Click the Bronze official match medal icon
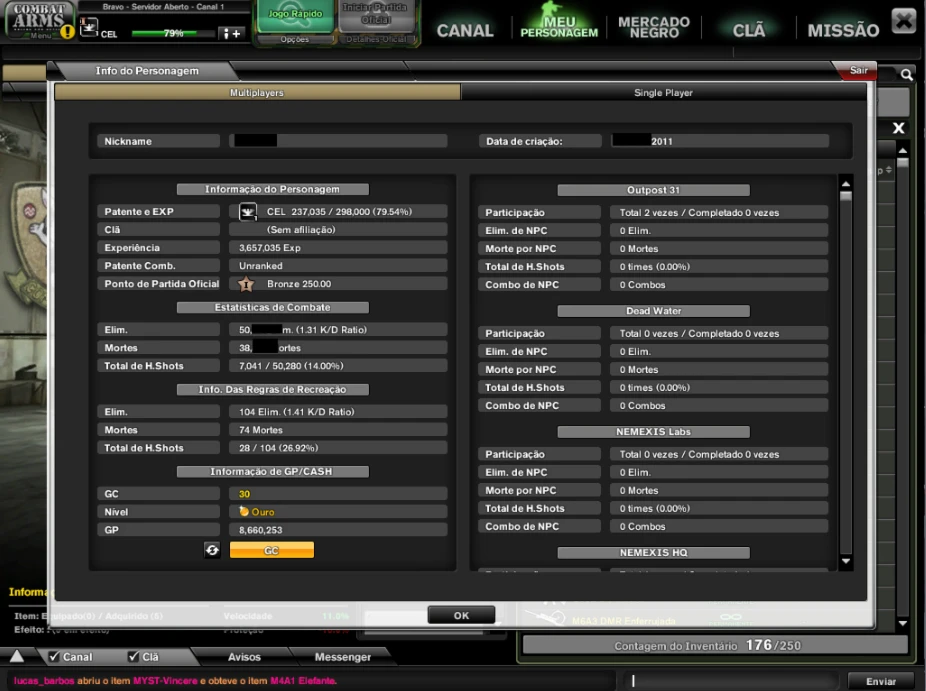The height and width of the screenshot is (691, 926). [x=246, y=284]
